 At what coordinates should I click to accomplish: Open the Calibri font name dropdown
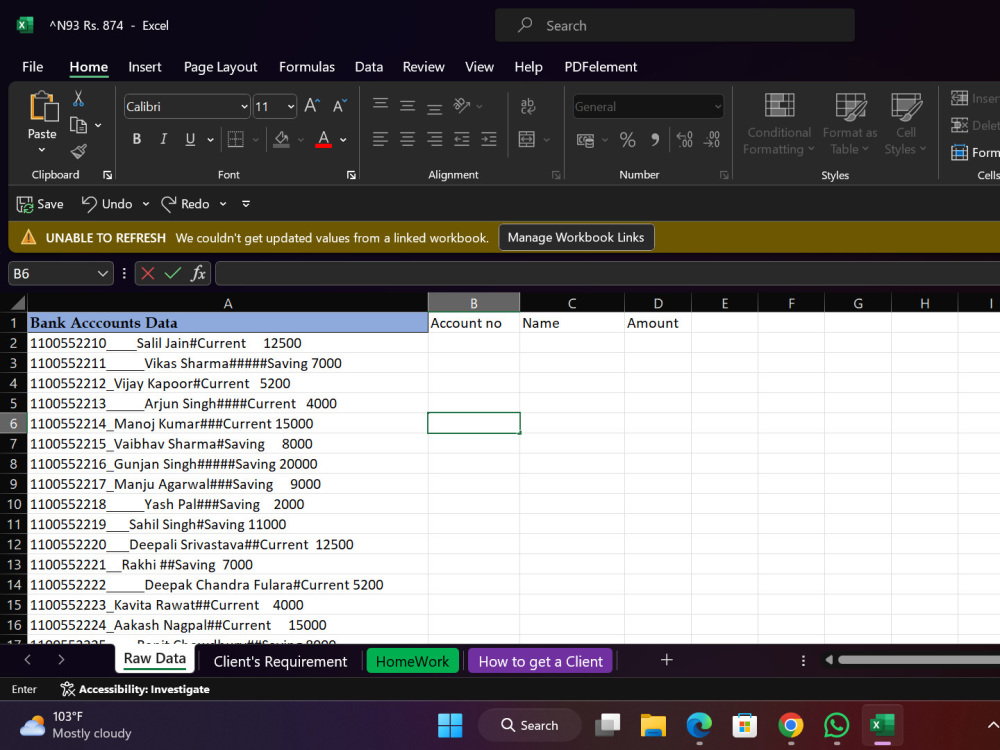(x=244, y=107)
